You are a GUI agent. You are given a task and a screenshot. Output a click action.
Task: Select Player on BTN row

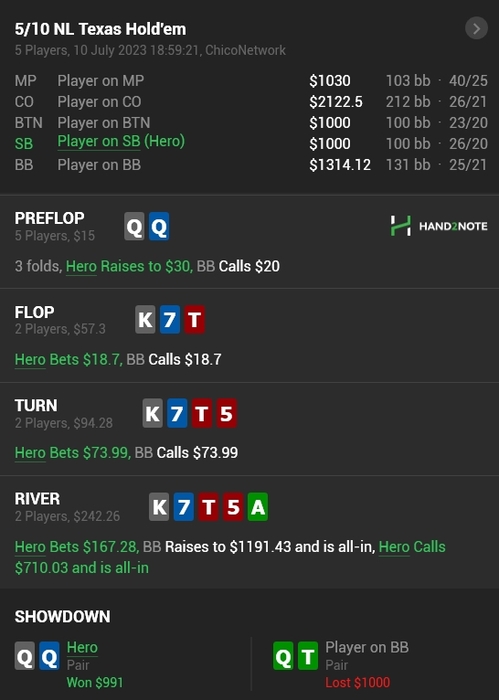click(251, 123)
